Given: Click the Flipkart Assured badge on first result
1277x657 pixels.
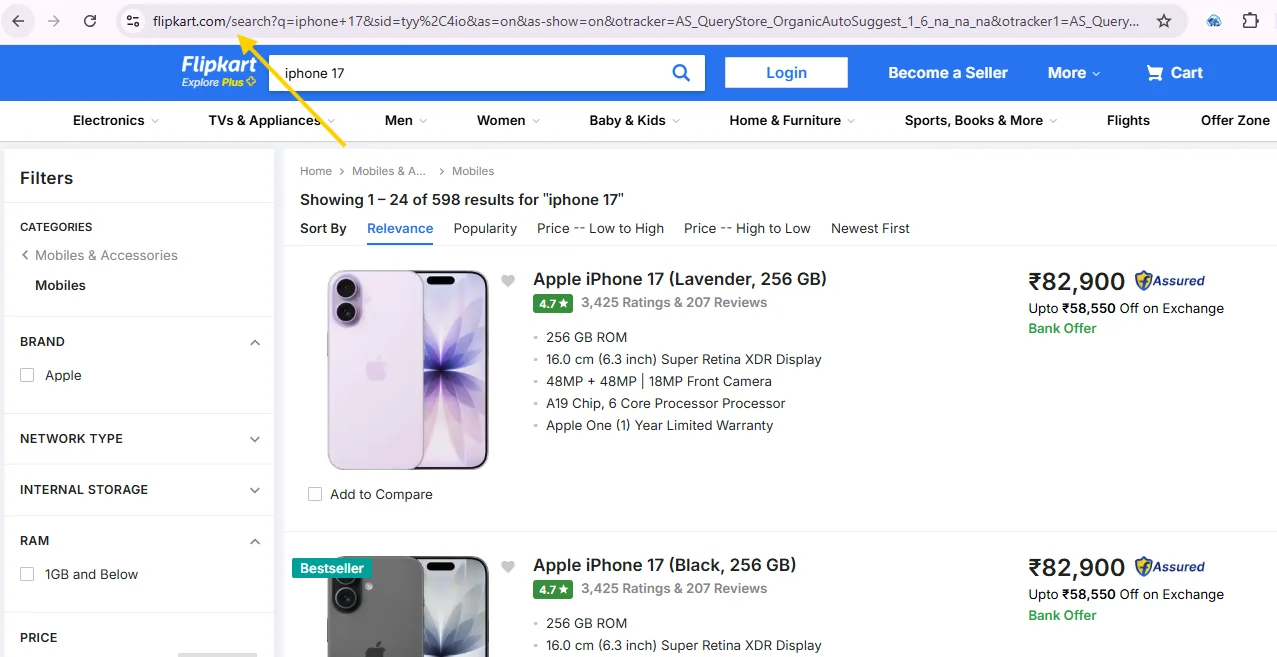Looking at the screenshot, I should tap(1168, 280).
